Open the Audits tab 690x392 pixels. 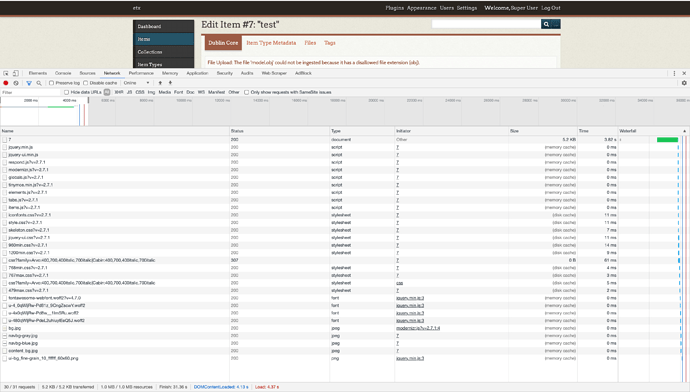pos(247,73)
